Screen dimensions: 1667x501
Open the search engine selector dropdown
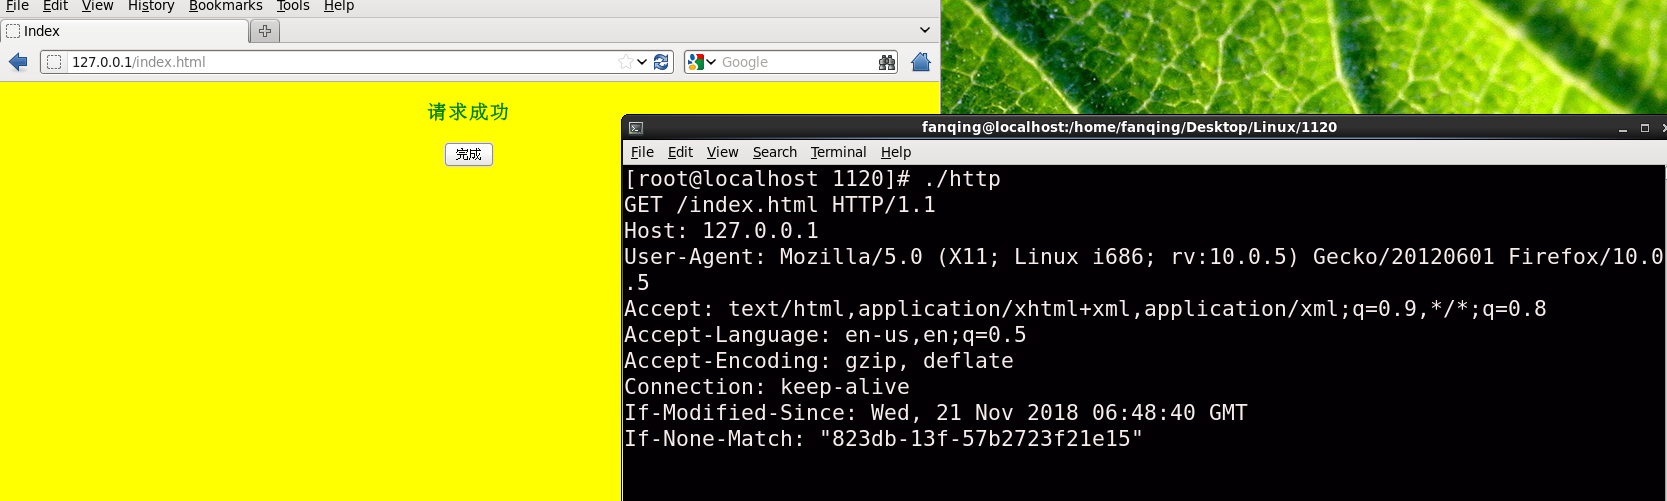click(x=711, y=62)
